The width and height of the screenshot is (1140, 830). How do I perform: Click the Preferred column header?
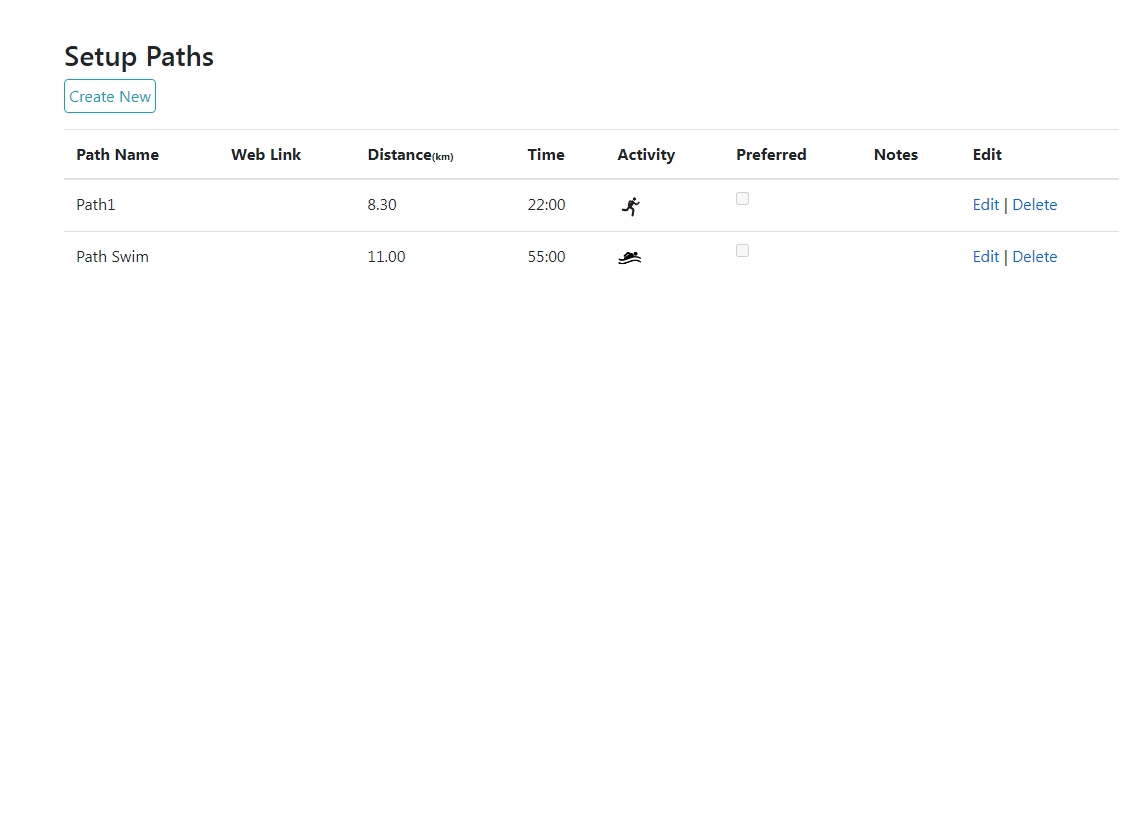click(771, 155)
